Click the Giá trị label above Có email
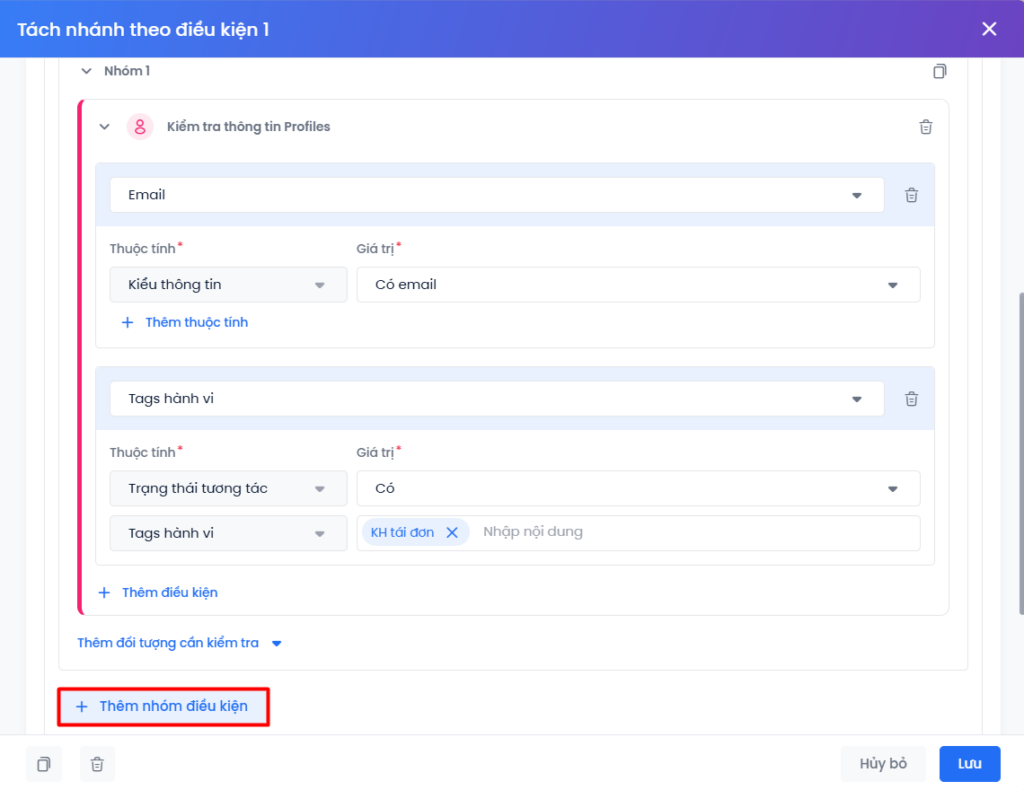 [375, 249]
